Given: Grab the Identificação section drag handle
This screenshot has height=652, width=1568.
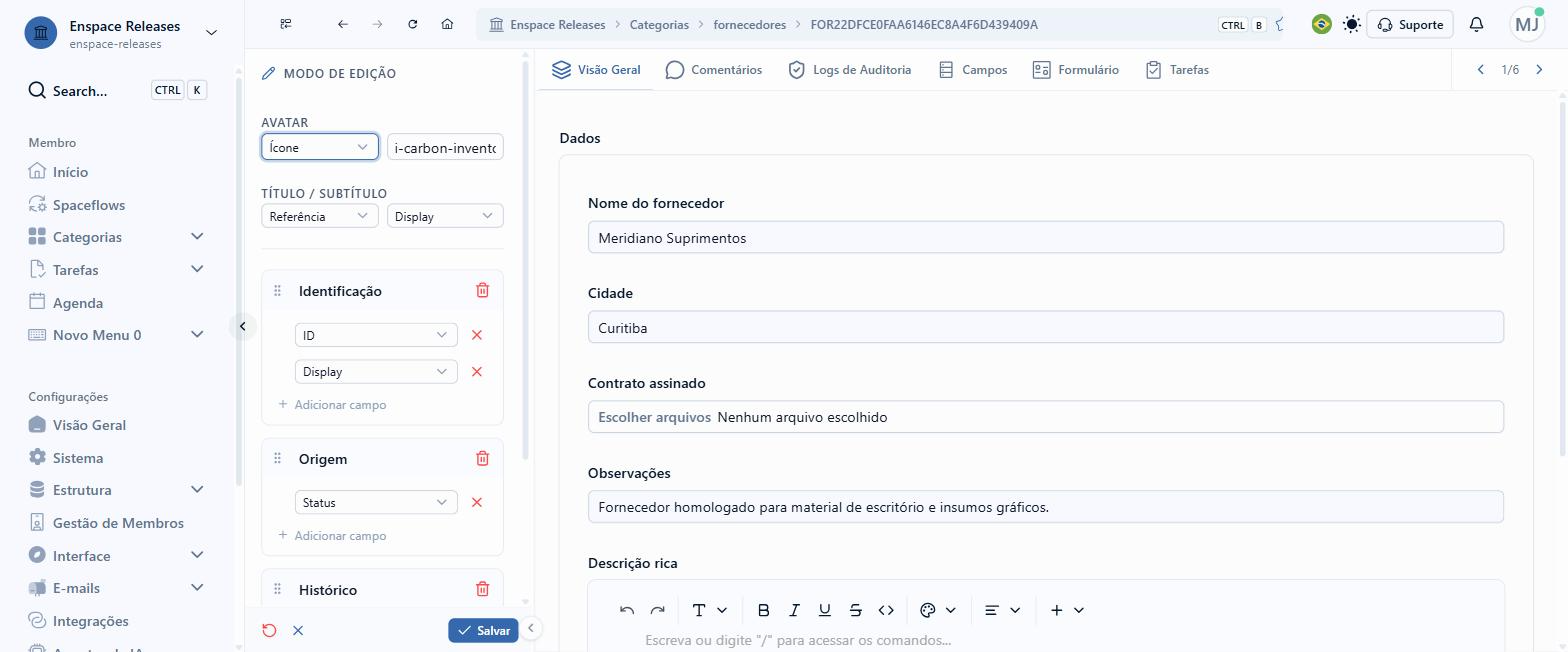Looking at the screenshot, I should (x=278, y=291).
